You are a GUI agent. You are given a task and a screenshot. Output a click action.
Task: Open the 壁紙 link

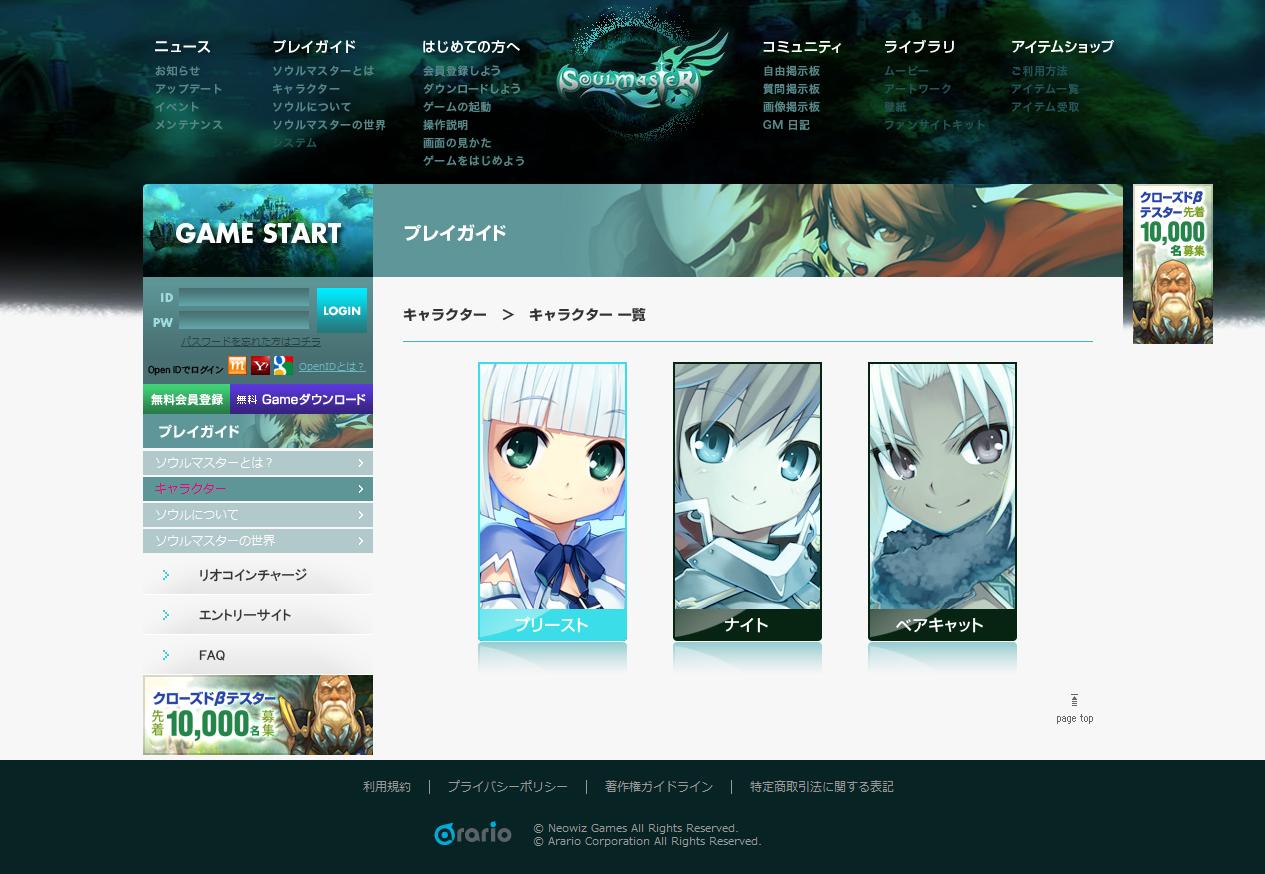tap(895, 107)
